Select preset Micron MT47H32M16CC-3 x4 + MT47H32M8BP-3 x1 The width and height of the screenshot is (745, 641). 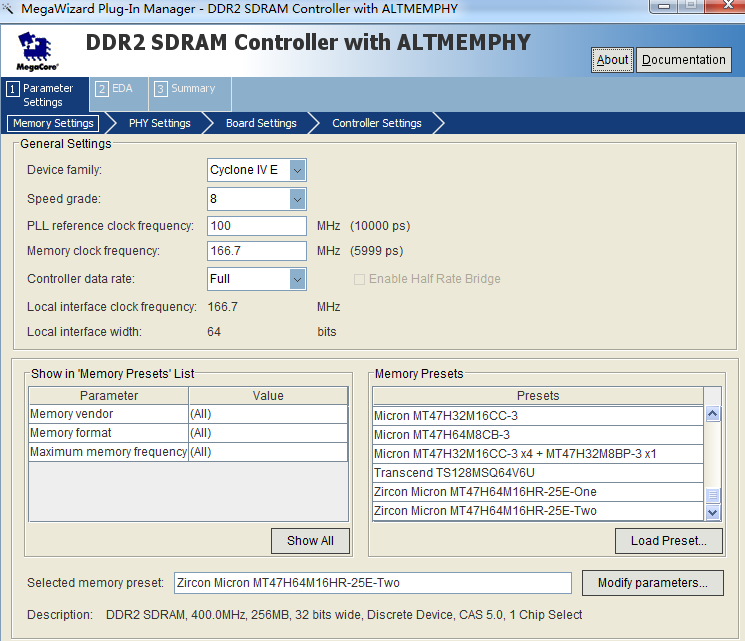pyautogui.click(x=538, y=454)
